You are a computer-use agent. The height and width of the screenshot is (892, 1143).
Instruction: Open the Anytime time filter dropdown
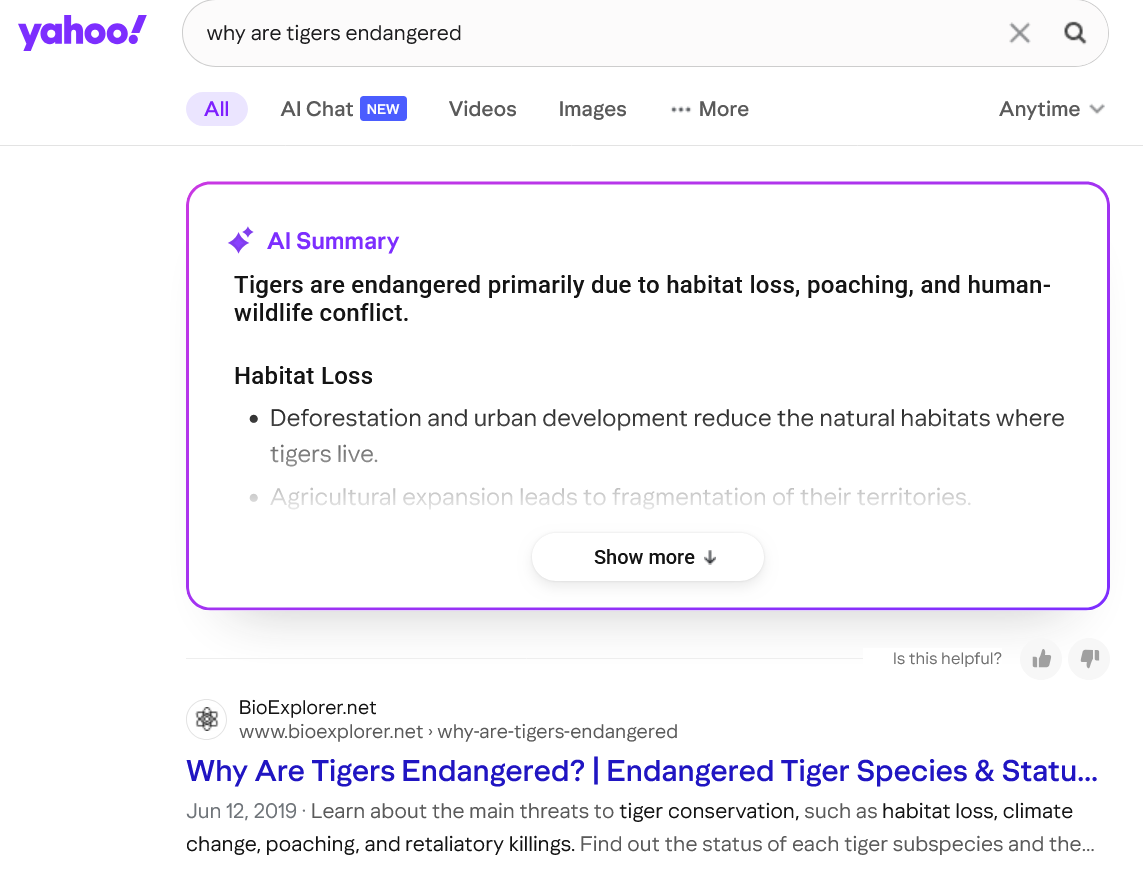point(1052,109)
